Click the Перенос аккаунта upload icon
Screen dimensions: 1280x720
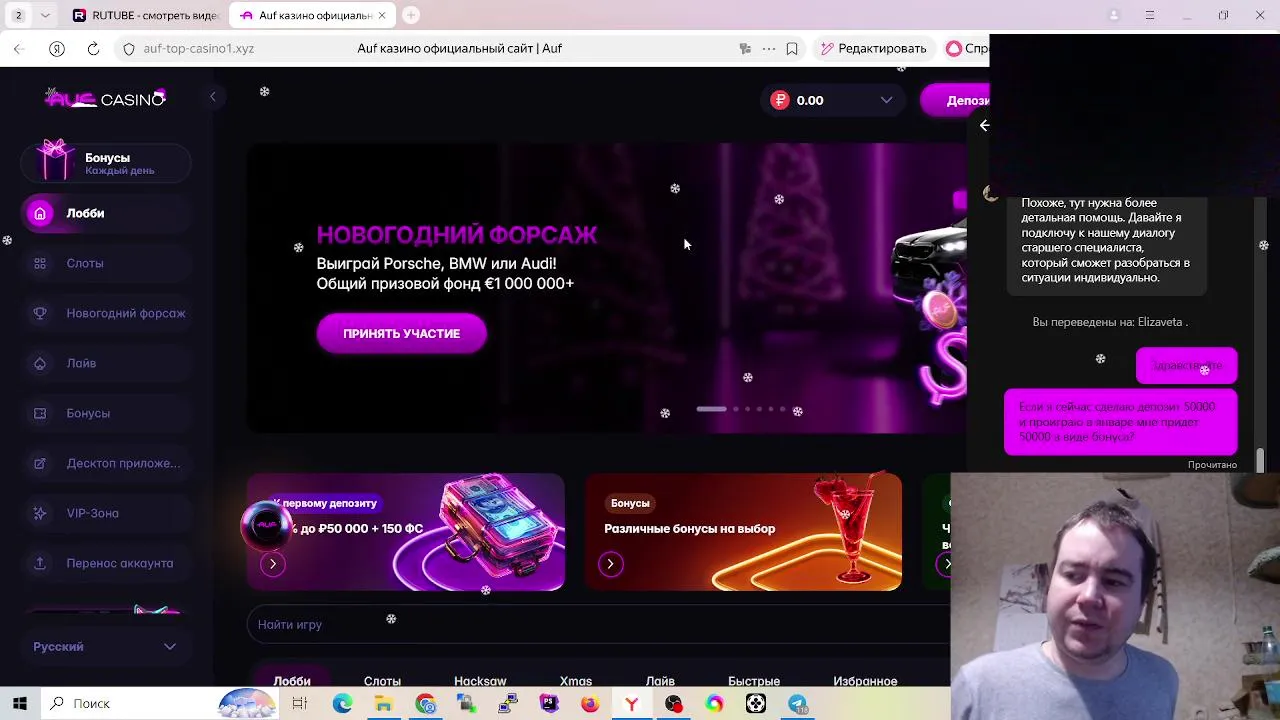coord(40,563)
